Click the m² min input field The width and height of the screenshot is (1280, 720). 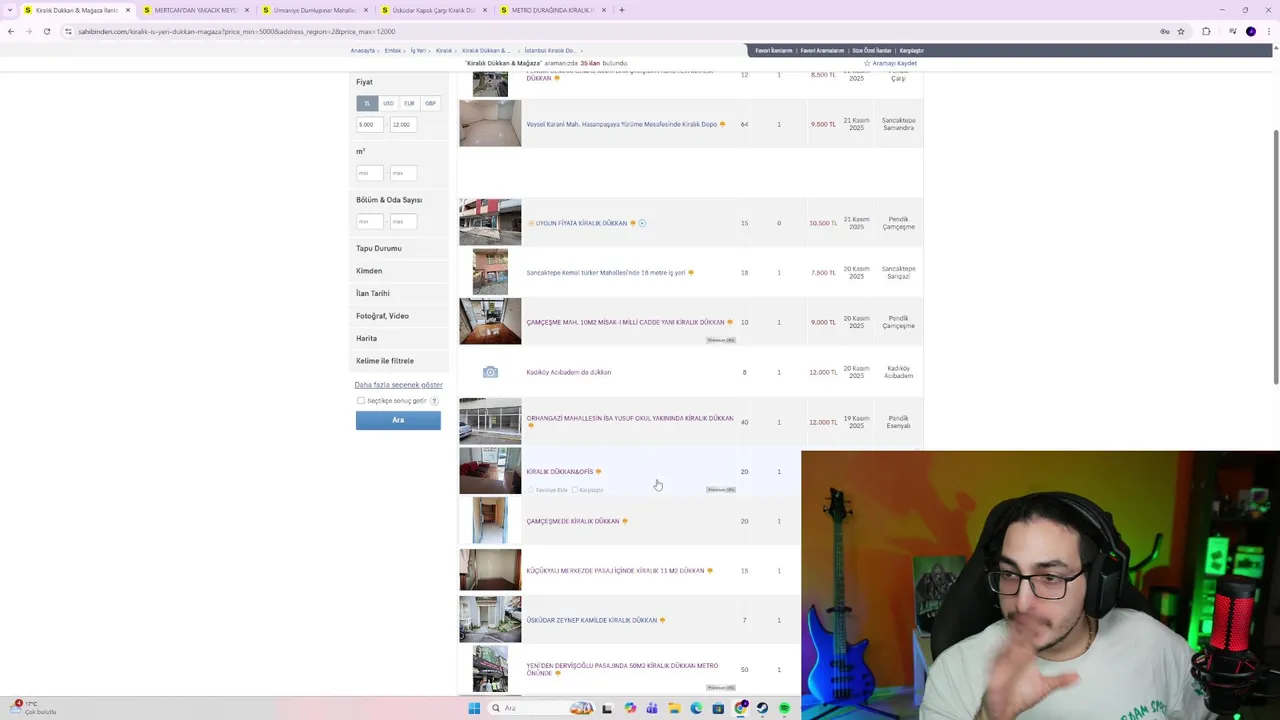pos(370,173)
